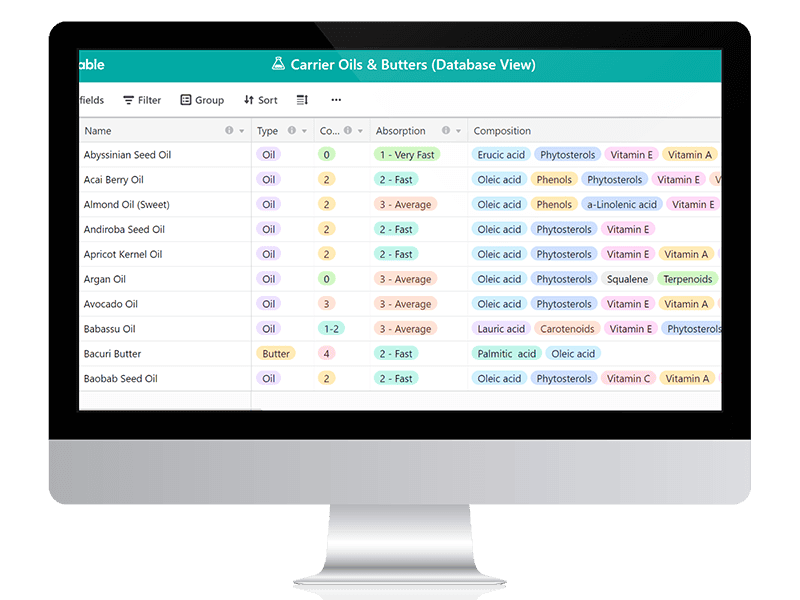
Task: Click the green '1 - Very Fast' absorption tag
Action: (406, 155)
